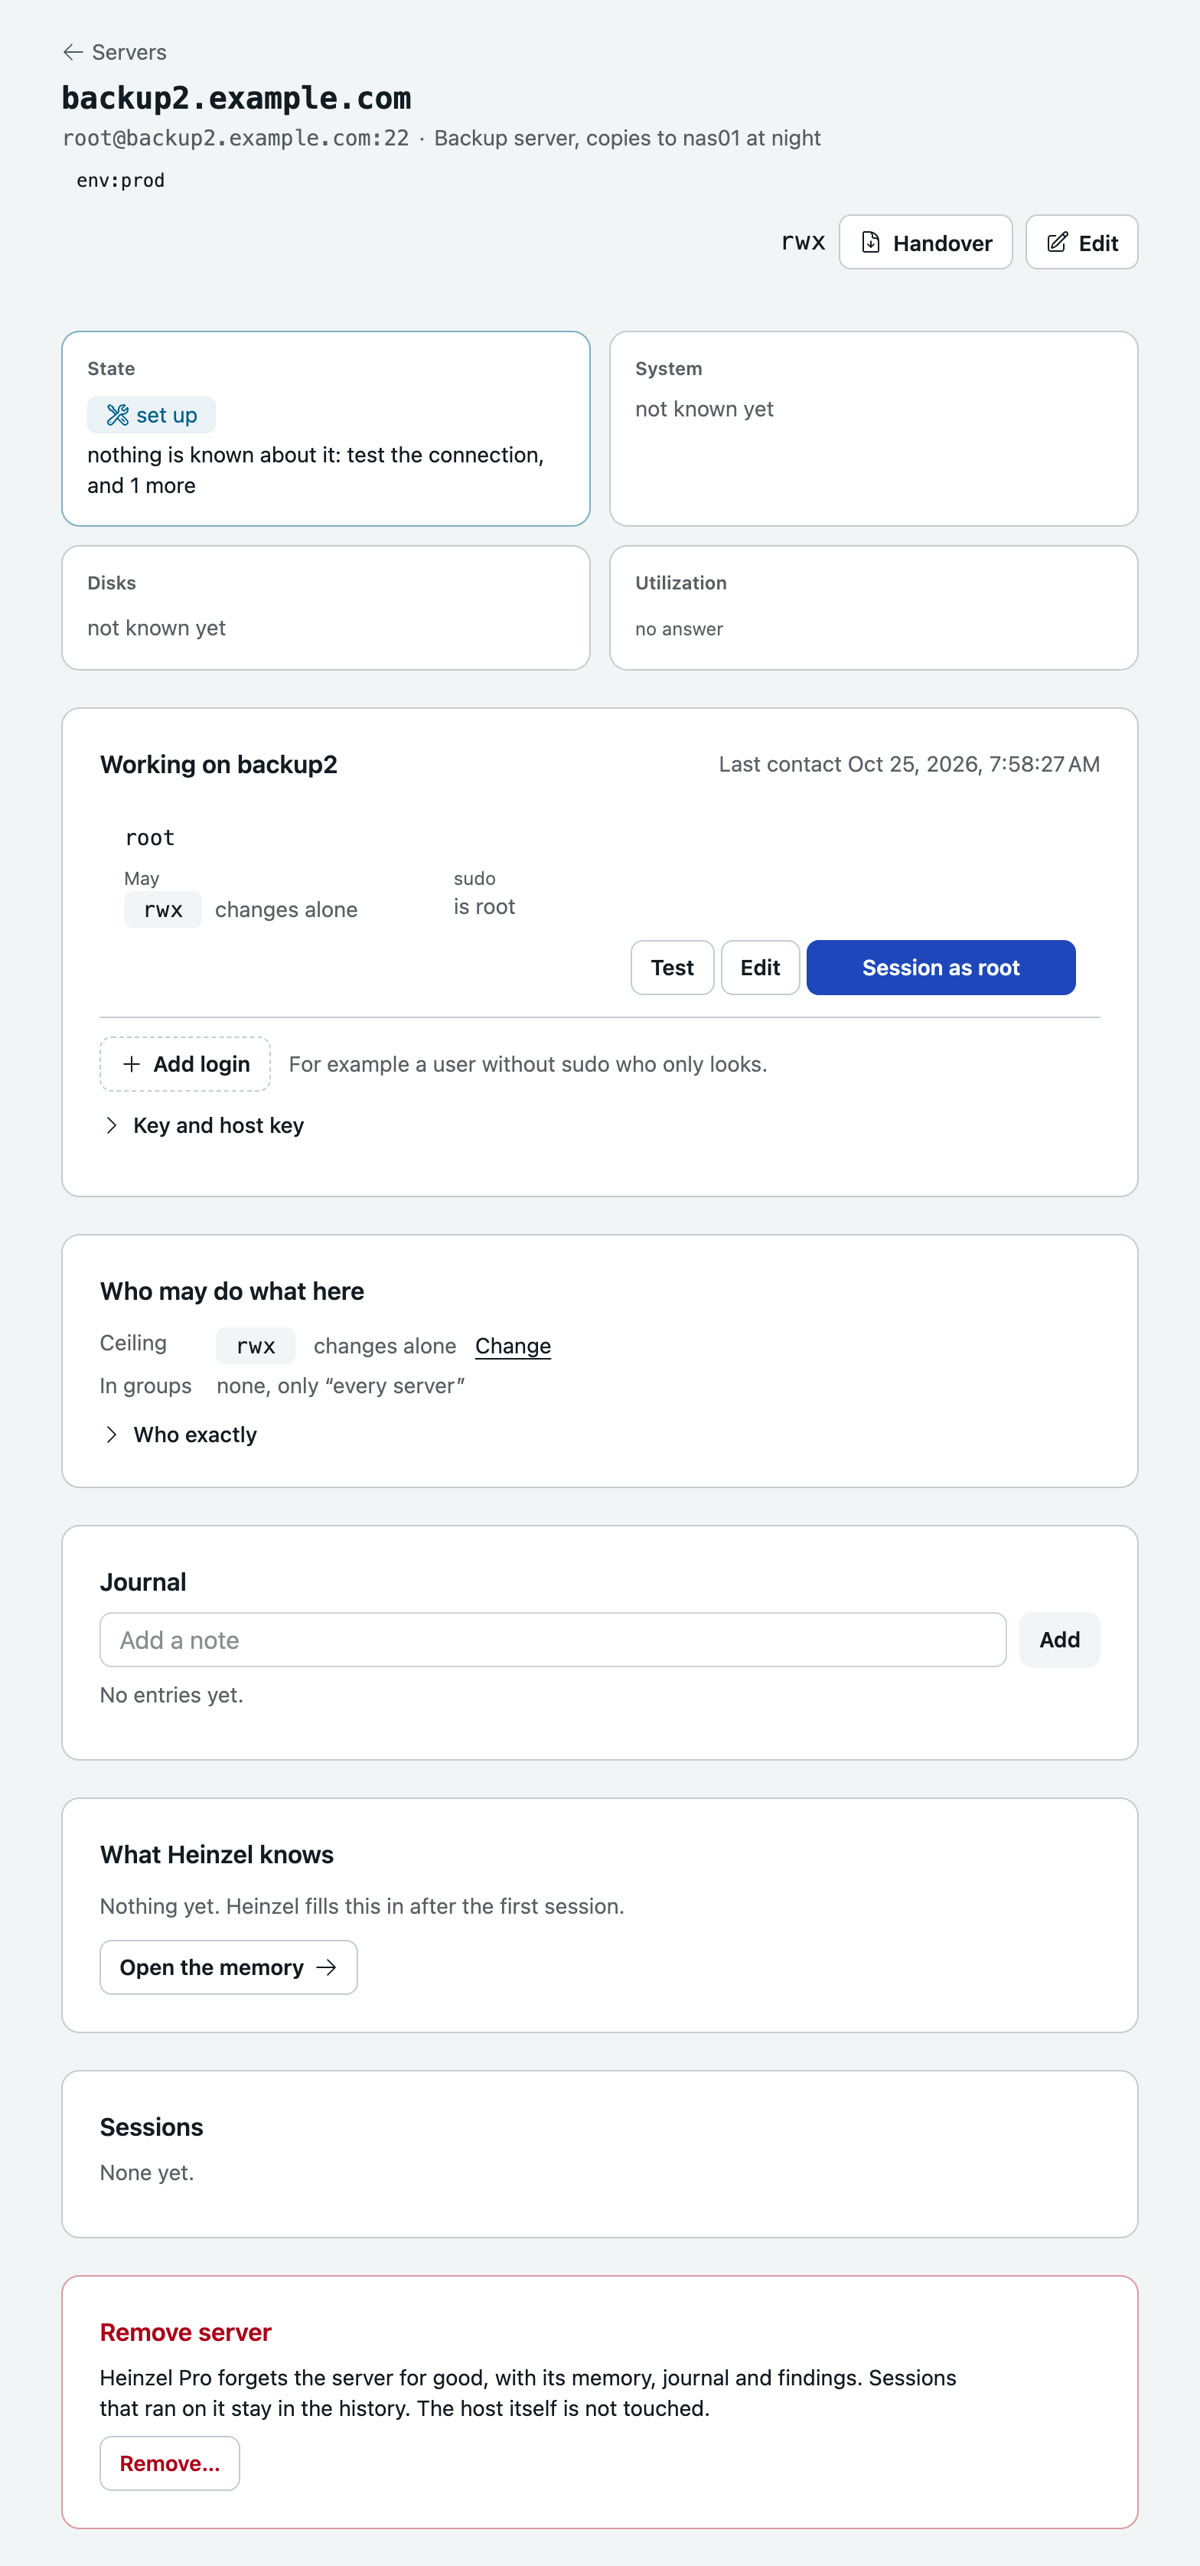
Task: Open the Utilization card
Action: [873, 607]
